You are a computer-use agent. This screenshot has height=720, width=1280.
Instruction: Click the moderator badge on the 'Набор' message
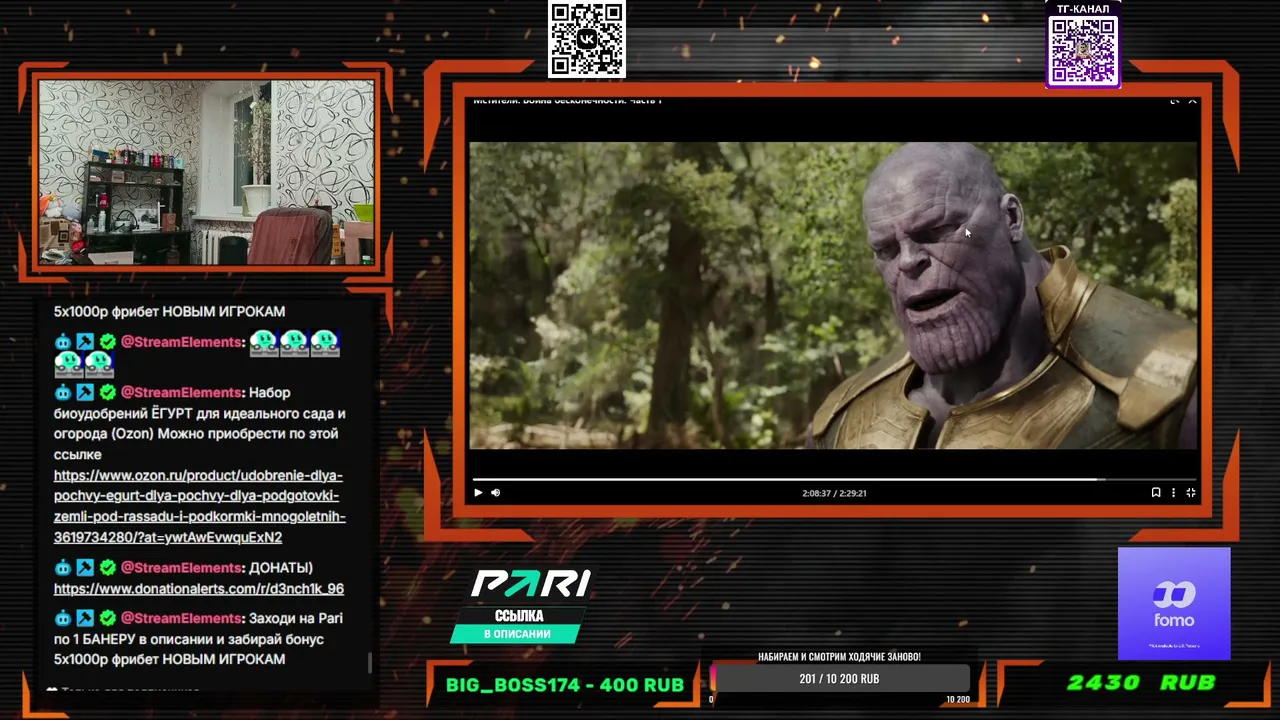(x=85, y=392)
